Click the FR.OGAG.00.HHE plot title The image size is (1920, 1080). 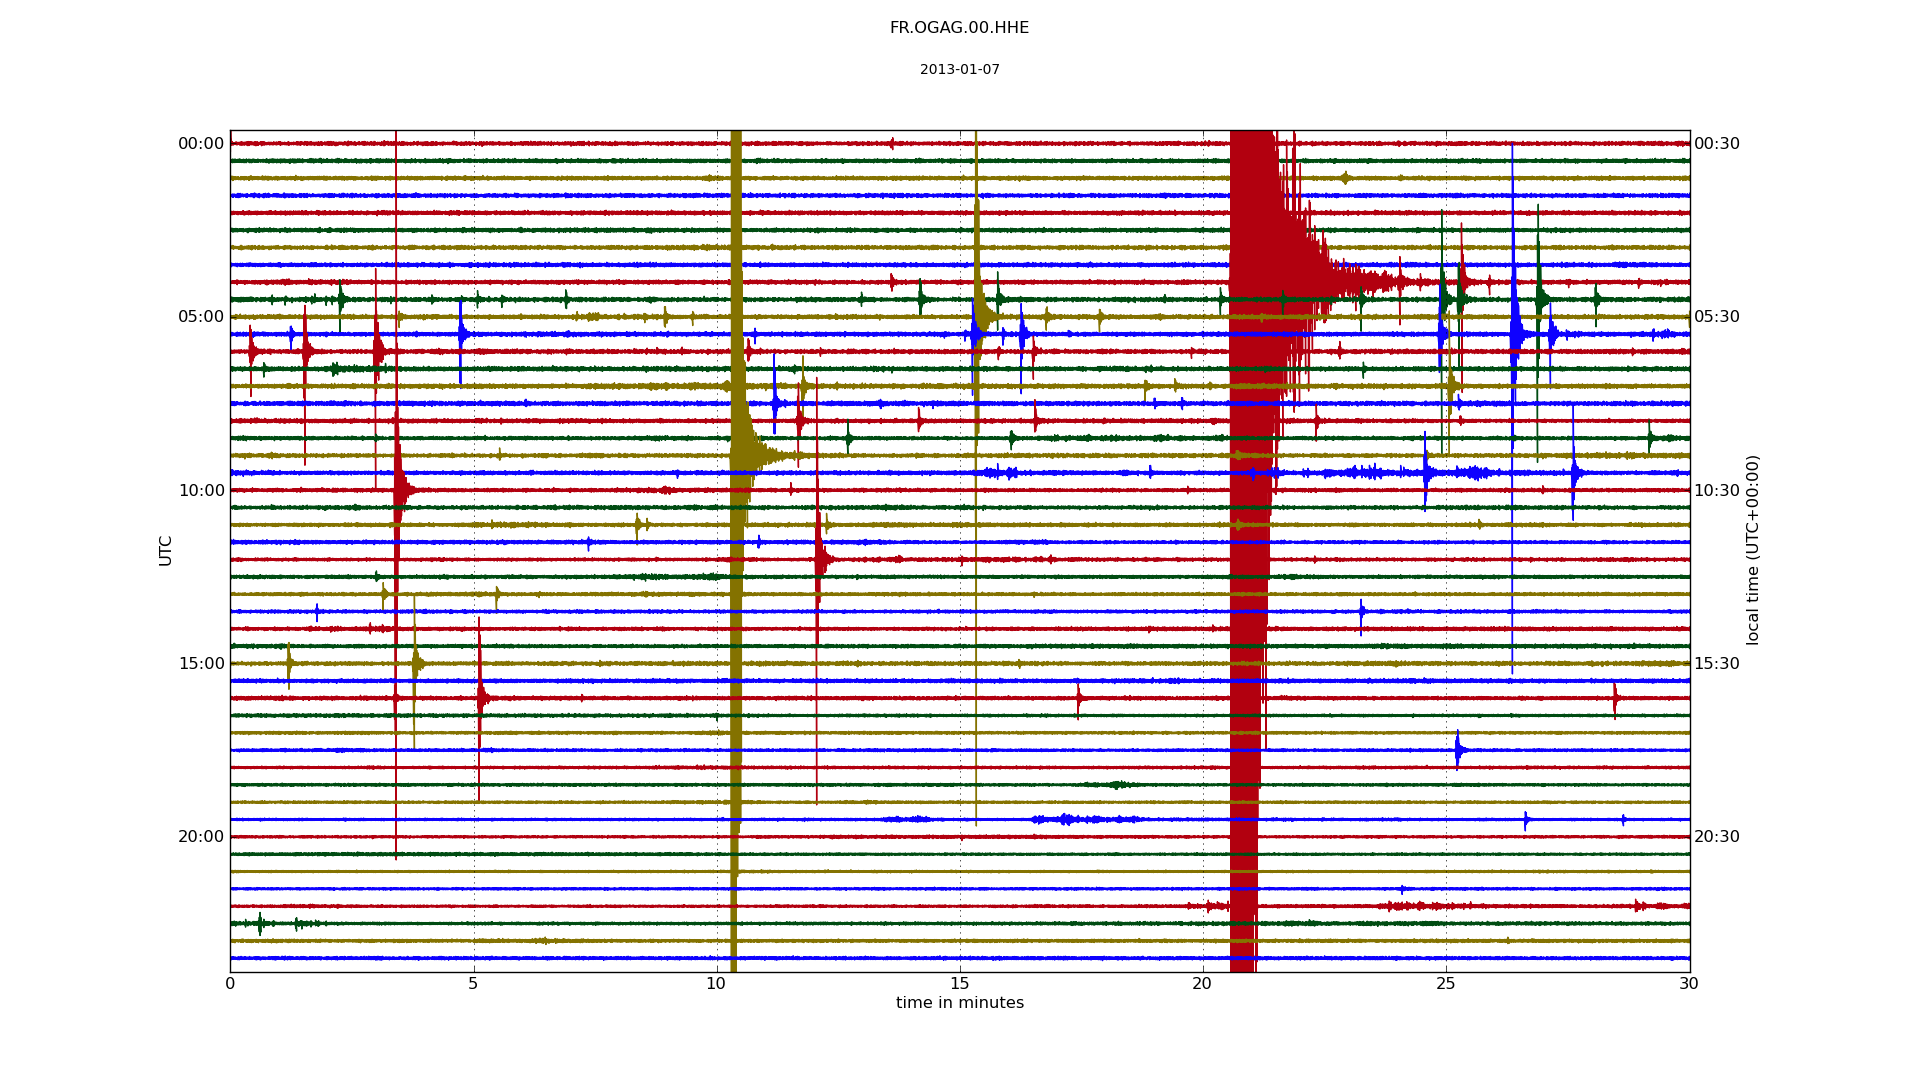(x=959, y=28)
